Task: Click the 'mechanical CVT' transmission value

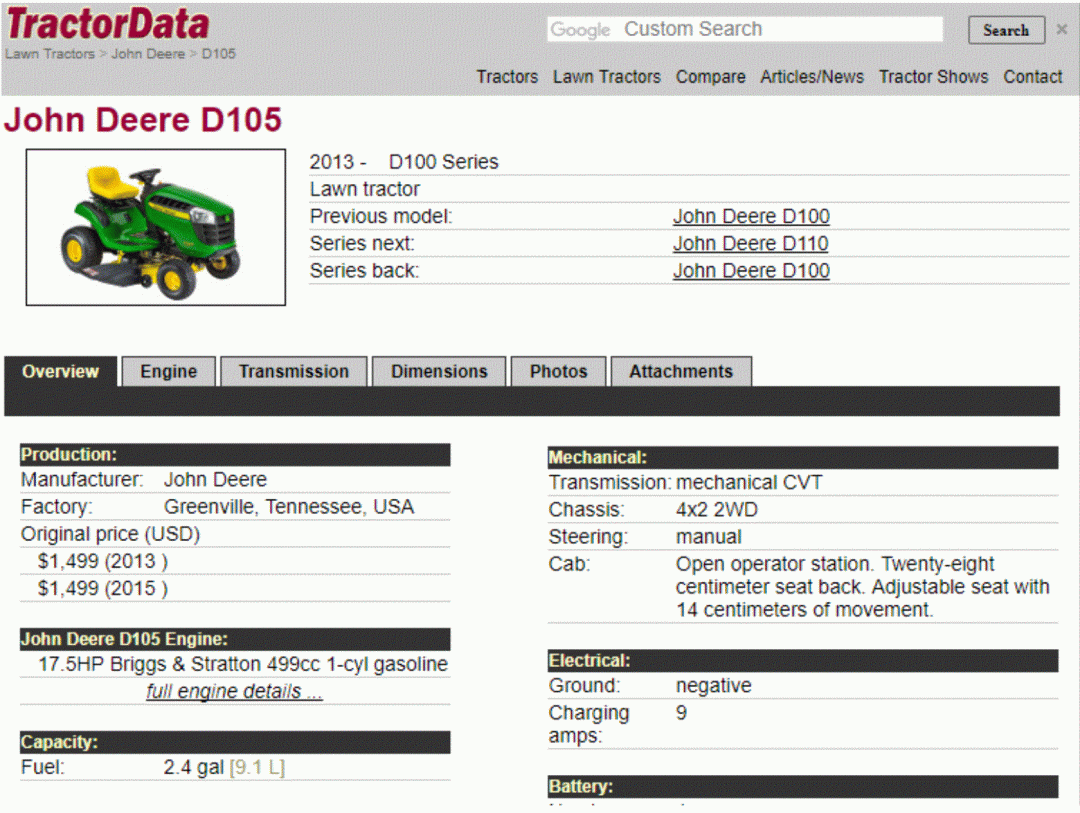Action: (x=749, y=483)
